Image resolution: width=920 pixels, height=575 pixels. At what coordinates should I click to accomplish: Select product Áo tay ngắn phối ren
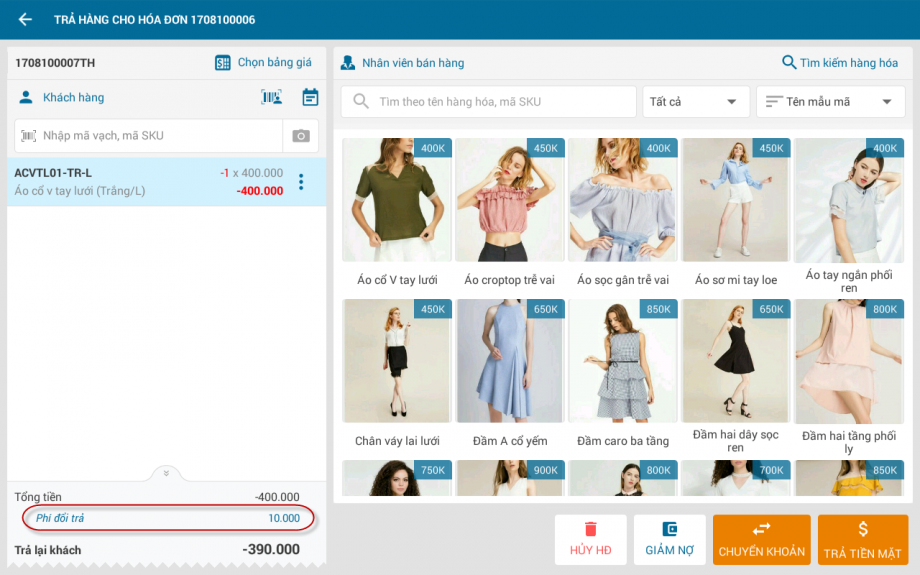tap(848, 216)
